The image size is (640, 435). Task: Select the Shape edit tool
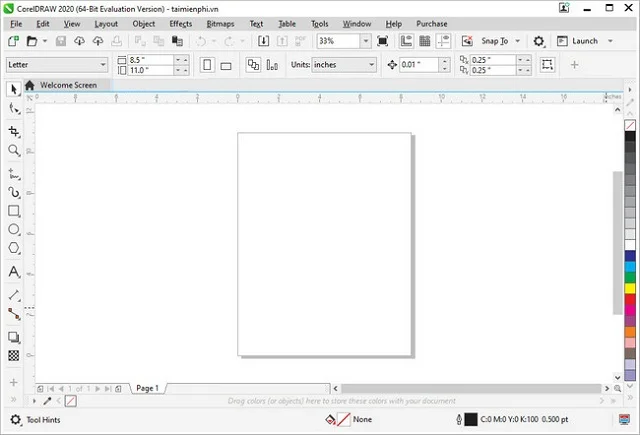click(x=14, y=109)
